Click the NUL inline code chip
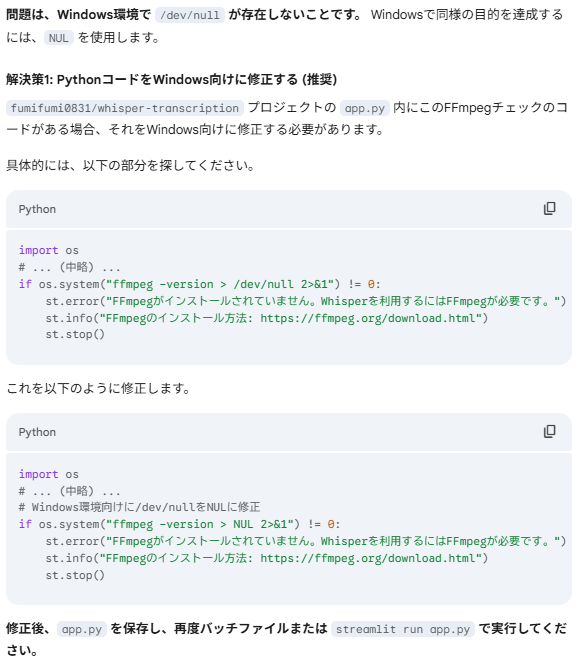Viewport: 580px width, 661px height. point(59,38)
